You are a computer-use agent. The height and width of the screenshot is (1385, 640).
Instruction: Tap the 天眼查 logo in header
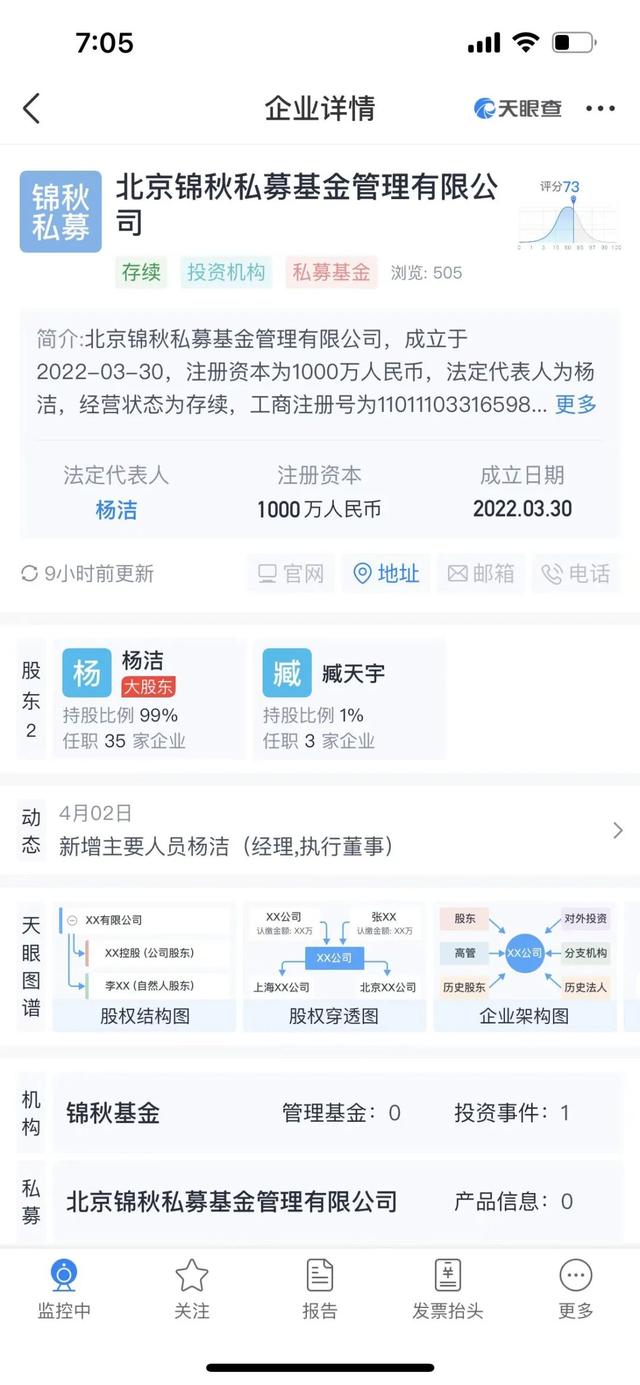pos(518,108)
